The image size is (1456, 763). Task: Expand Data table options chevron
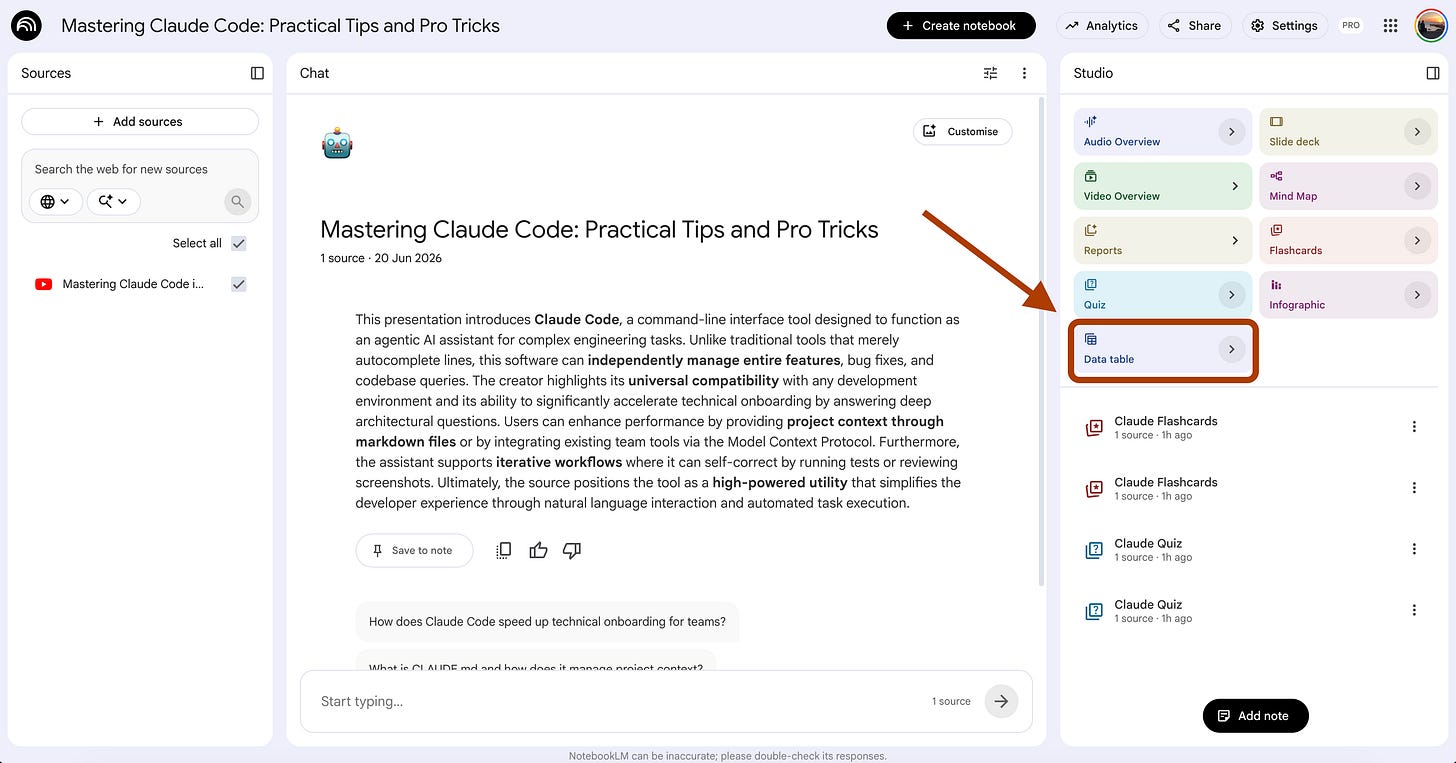[x=1231, y=349]
